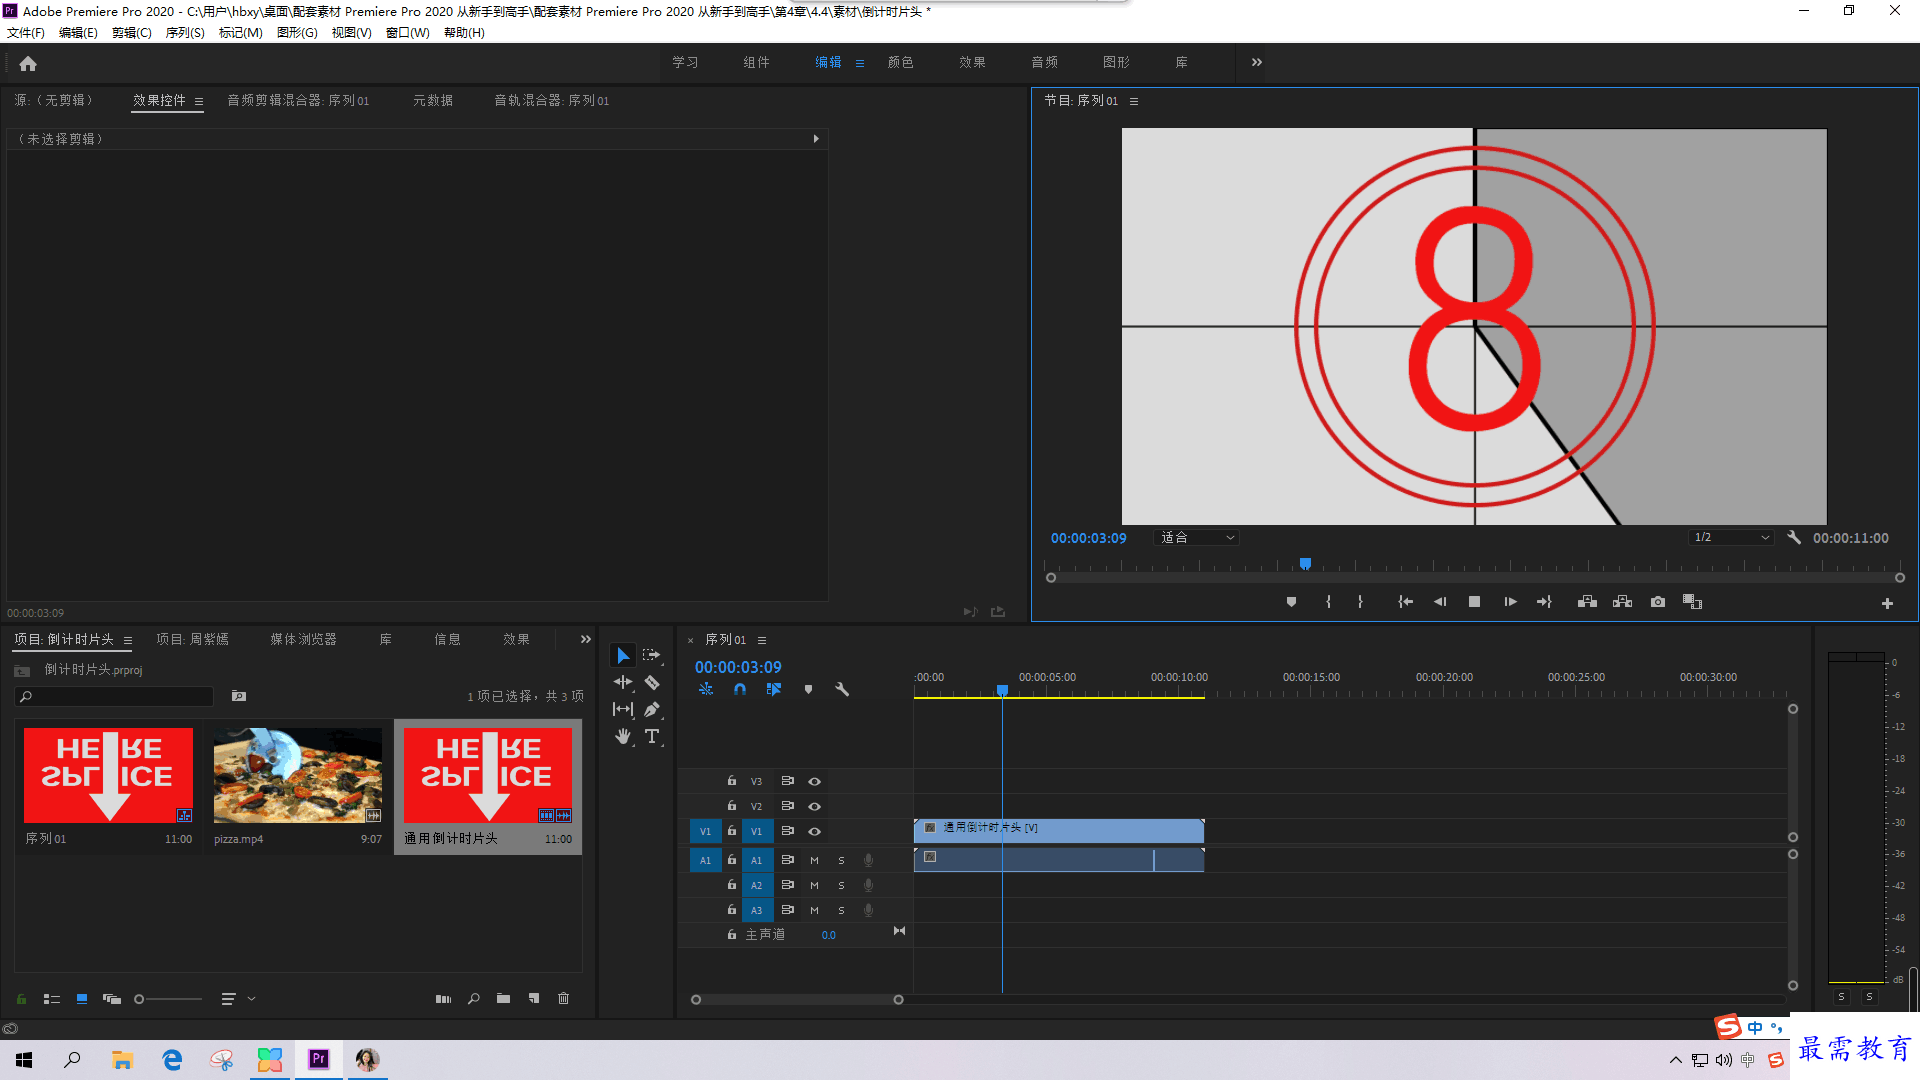Toggle V3 track output eye

[x=814, y=781]
